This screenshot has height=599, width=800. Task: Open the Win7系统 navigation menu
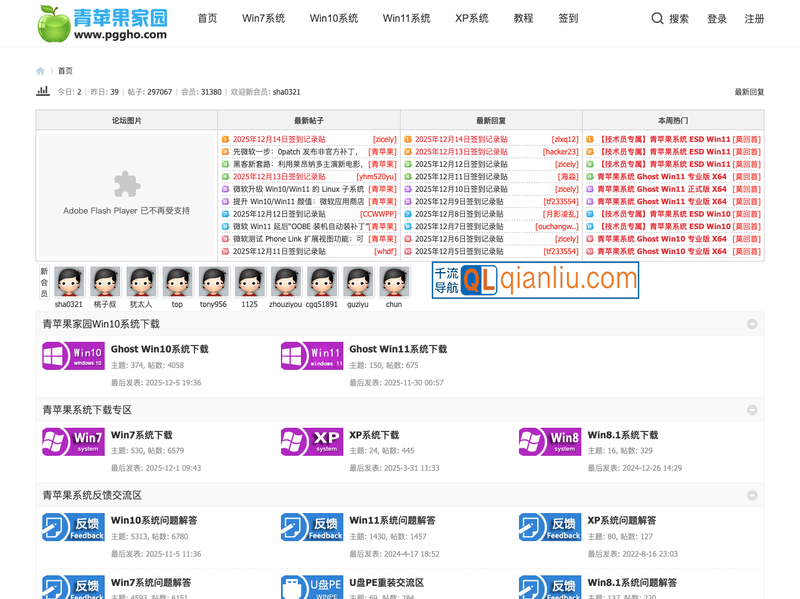click(263, 18)
